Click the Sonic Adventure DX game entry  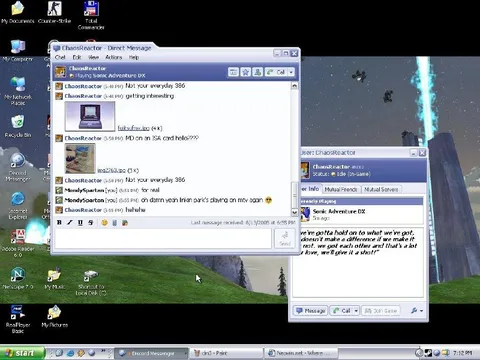(x=362, y=214)
